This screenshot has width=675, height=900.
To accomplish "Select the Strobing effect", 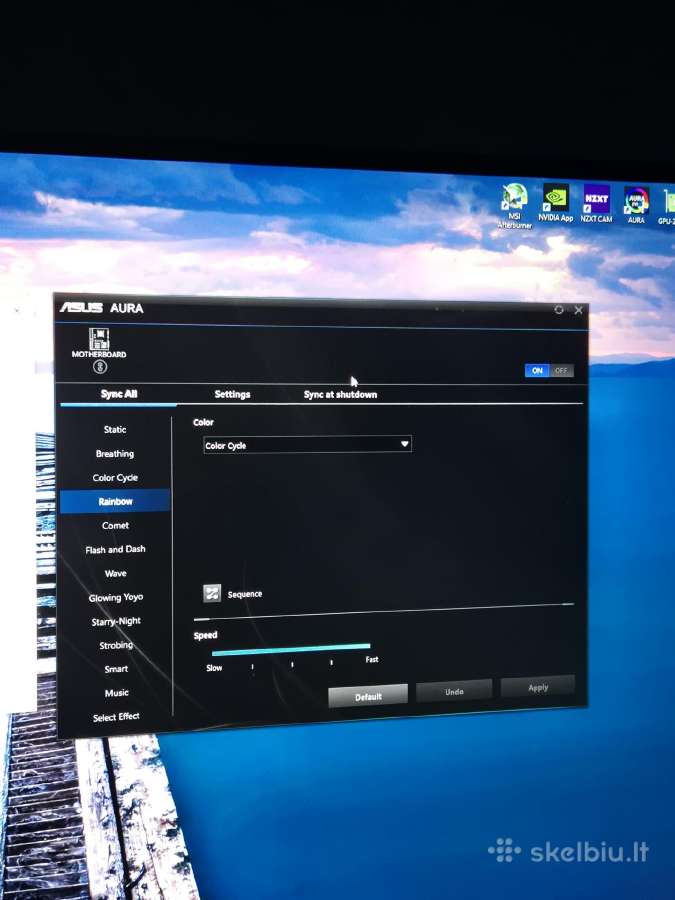I will coord(116,645).
